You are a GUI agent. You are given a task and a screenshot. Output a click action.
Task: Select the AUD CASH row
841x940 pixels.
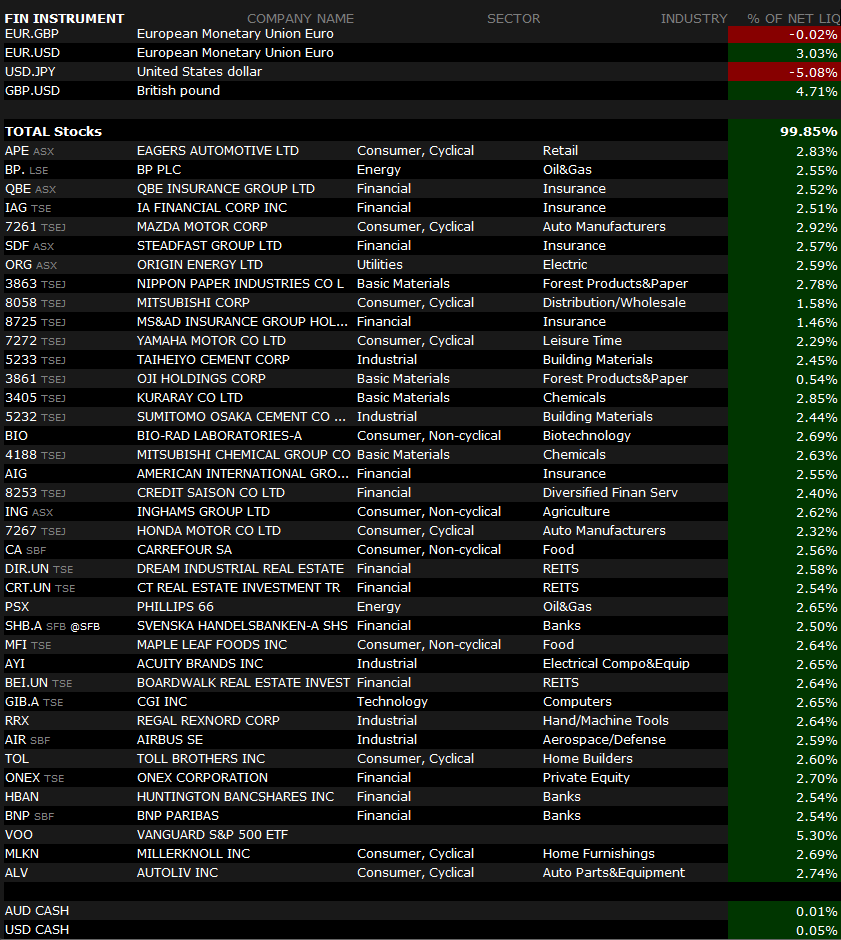tap(422, 911)
